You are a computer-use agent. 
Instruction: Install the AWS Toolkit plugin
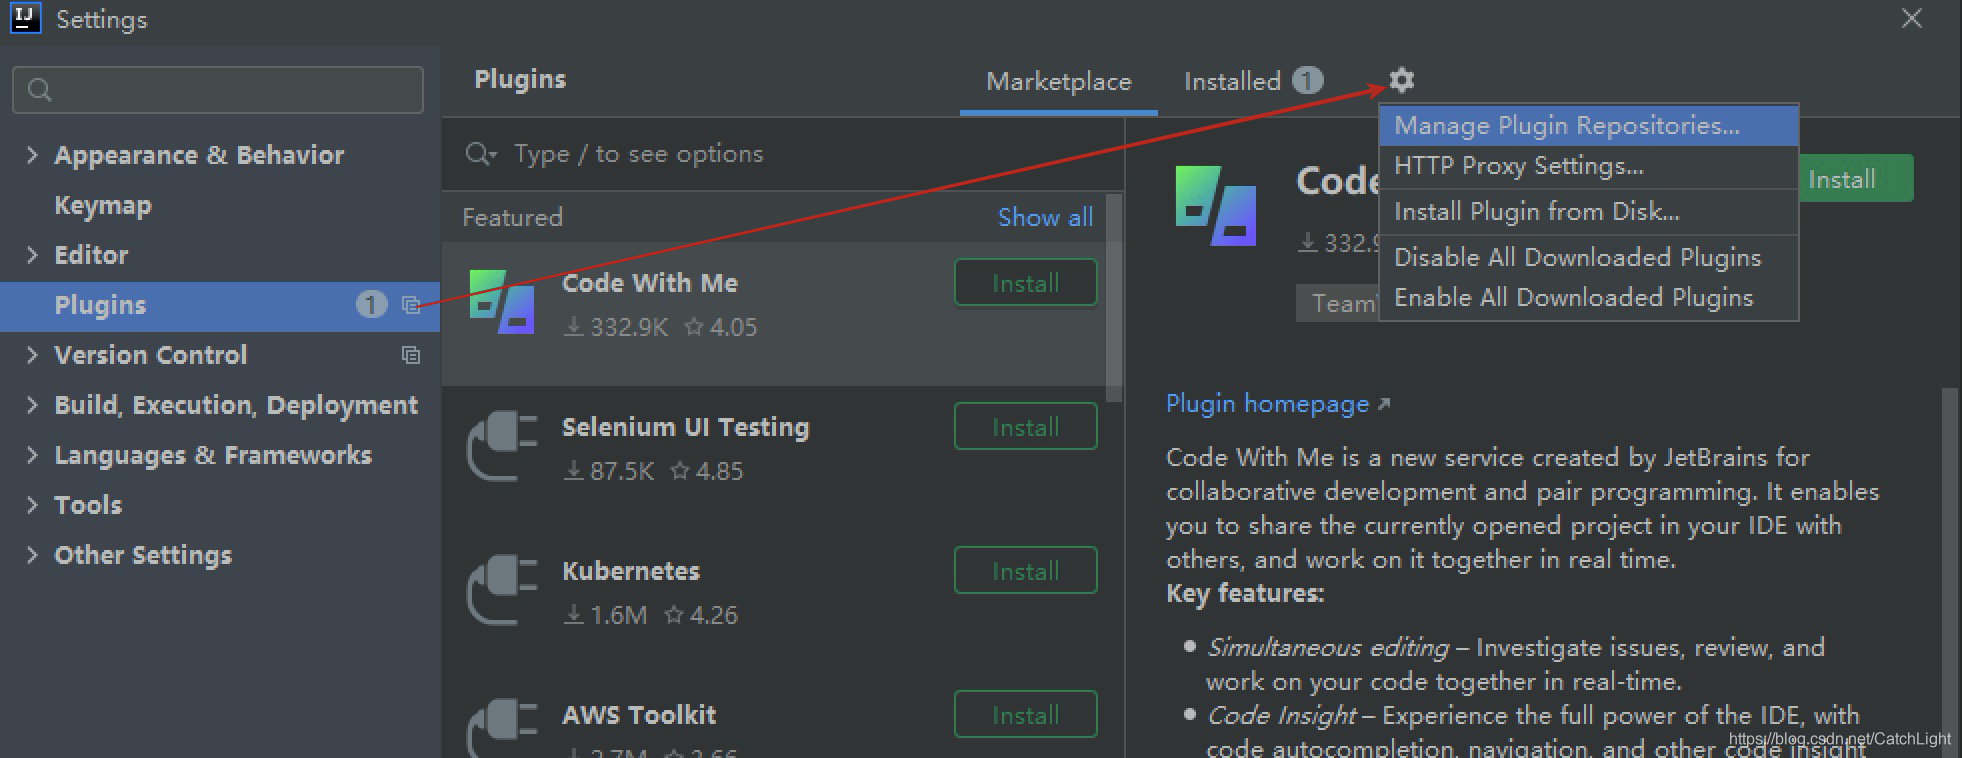[1025, 715]
